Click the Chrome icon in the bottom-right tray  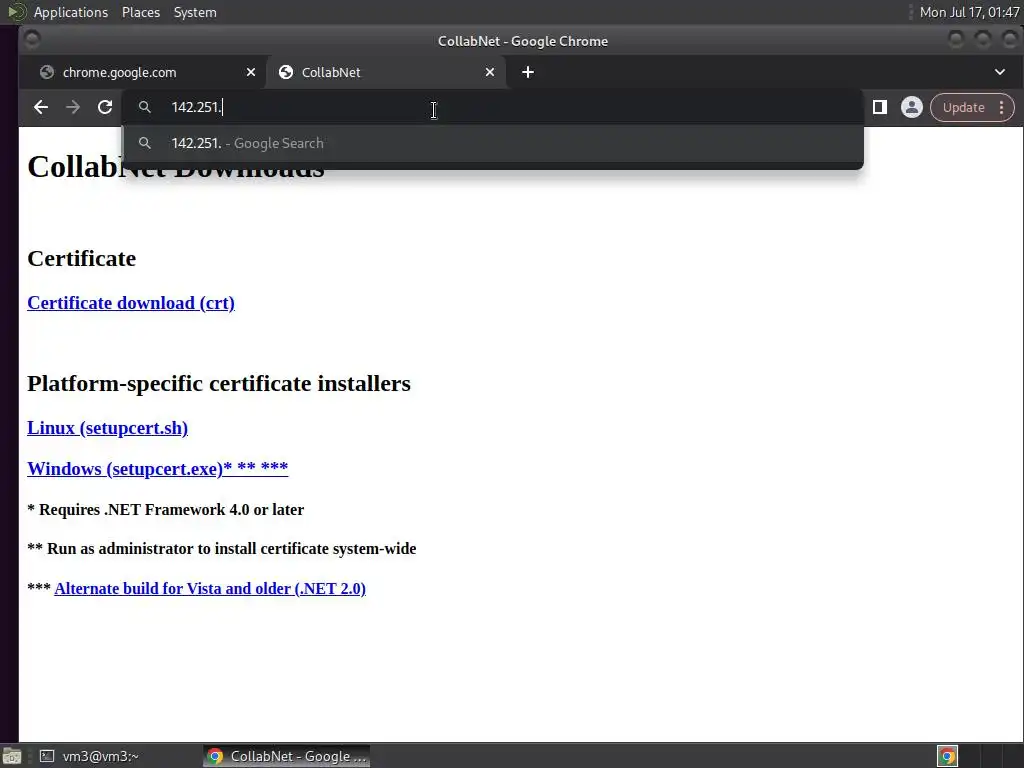click(947, 756)
